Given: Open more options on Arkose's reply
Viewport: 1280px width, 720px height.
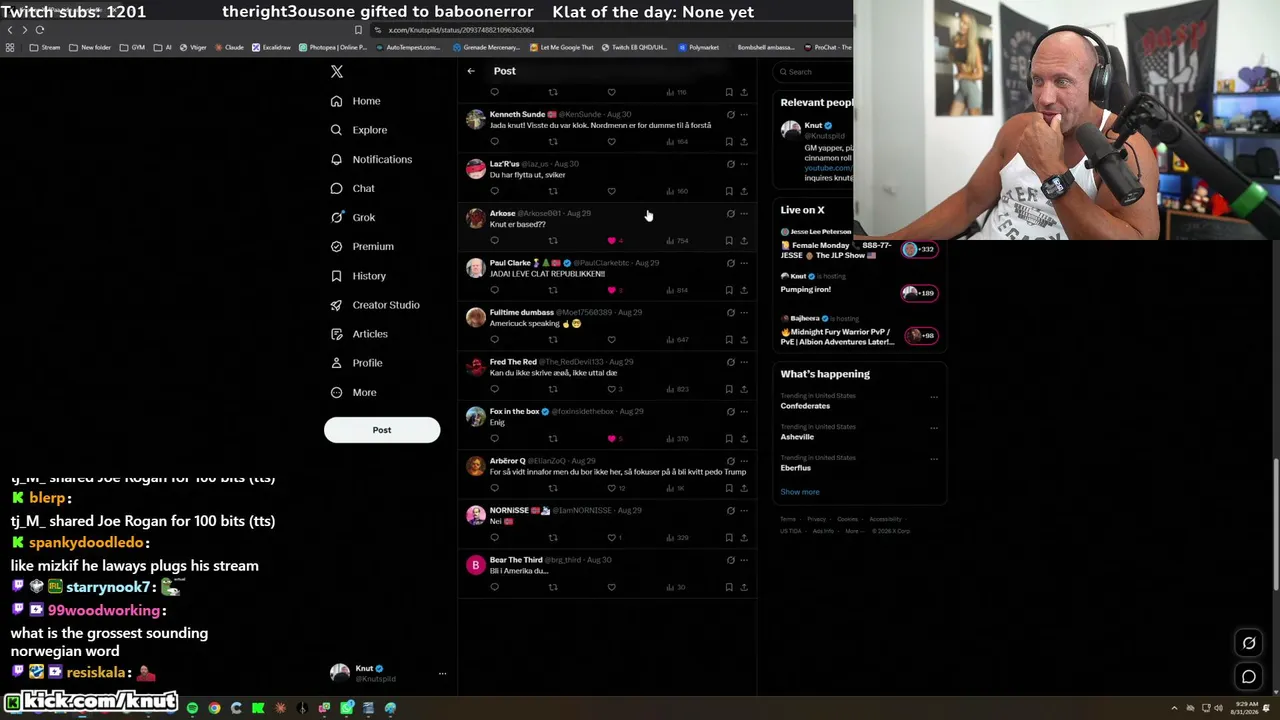Looking at the screenshot, I should pyautogui.click(x=744, y=213).
